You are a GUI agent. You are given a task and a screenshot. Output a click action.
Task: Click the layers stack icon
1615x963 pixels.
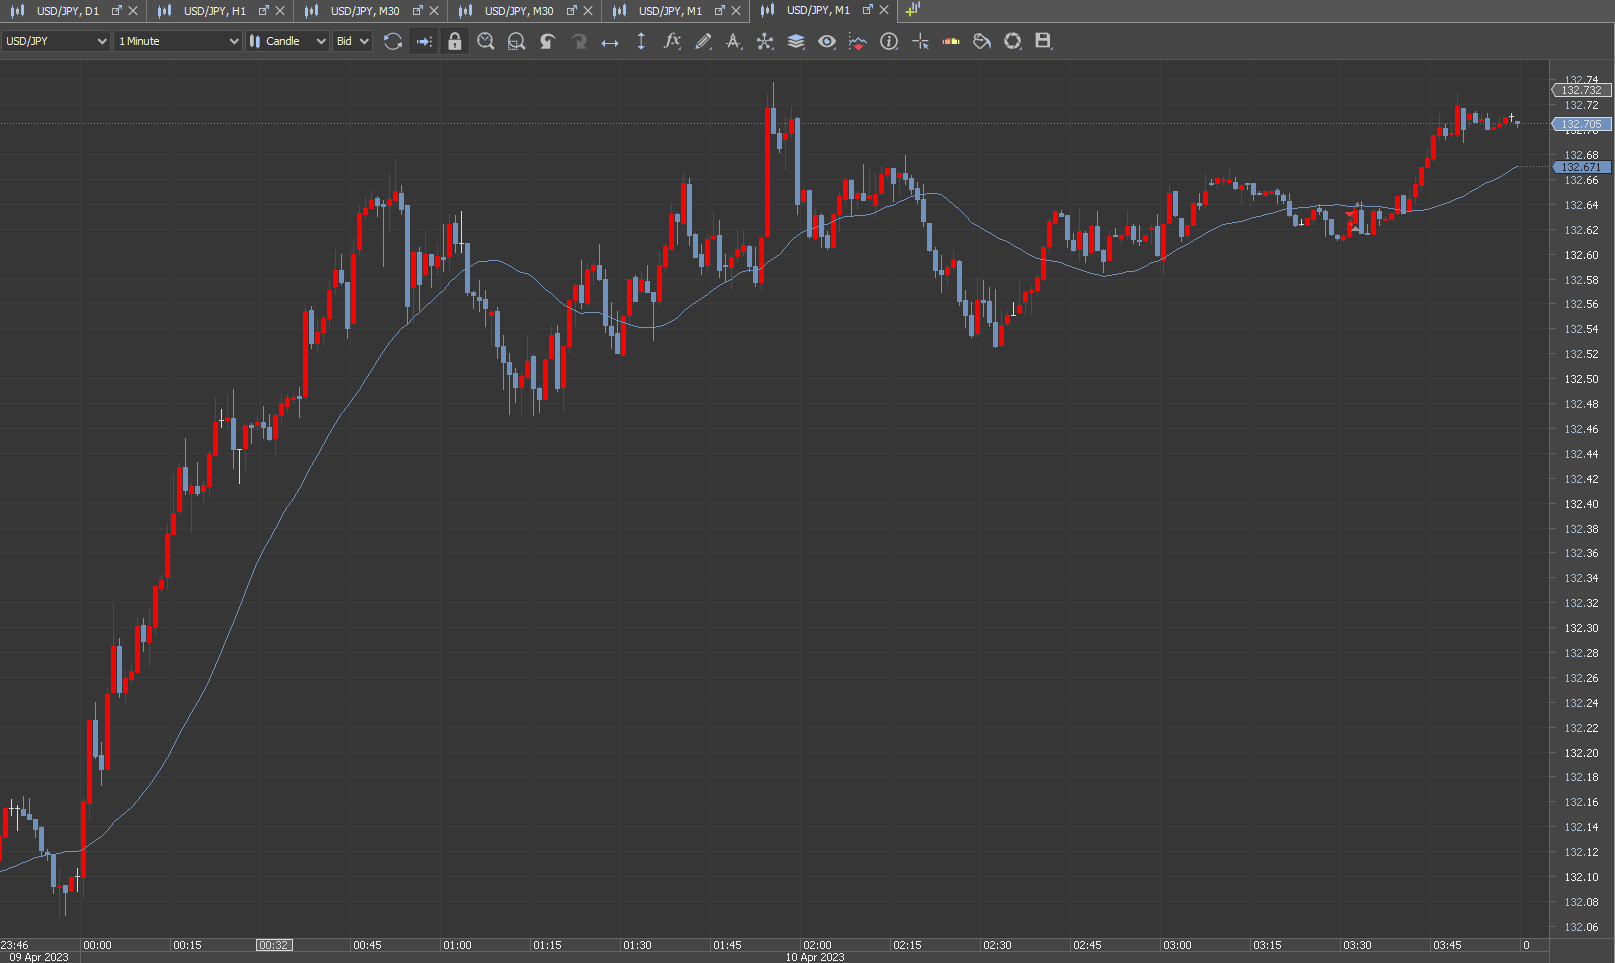[x=796, y=41]
